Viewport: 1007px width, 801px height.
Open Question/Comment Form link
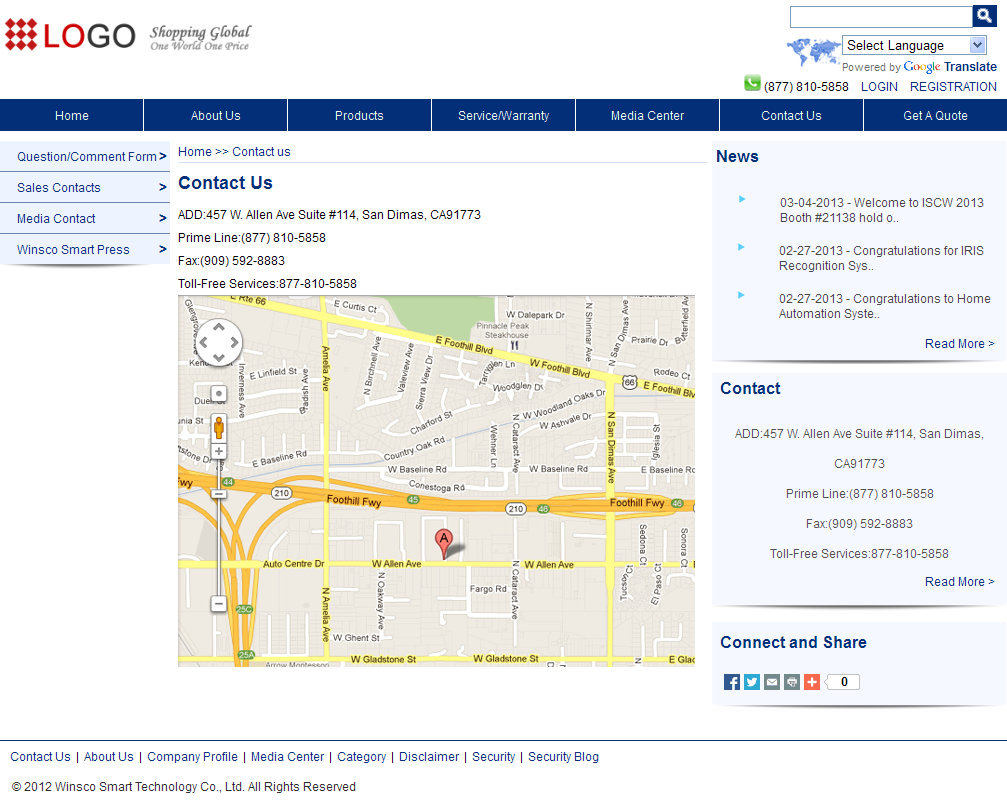[87, 156]
